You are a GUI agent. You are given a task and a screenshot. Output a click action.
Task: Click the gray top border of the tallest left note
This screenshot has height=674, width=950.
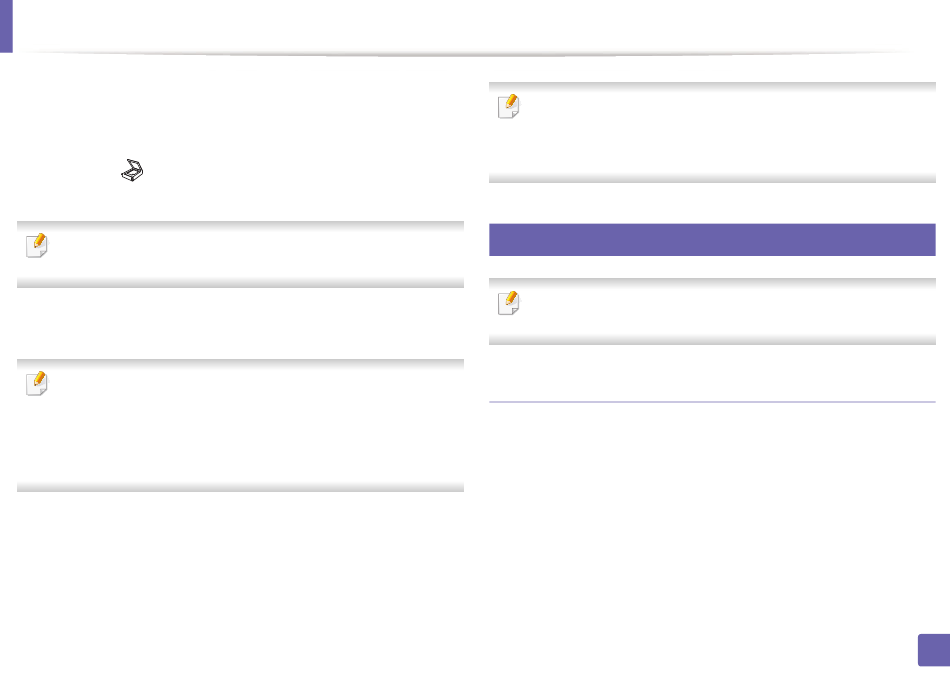[240, 363]
